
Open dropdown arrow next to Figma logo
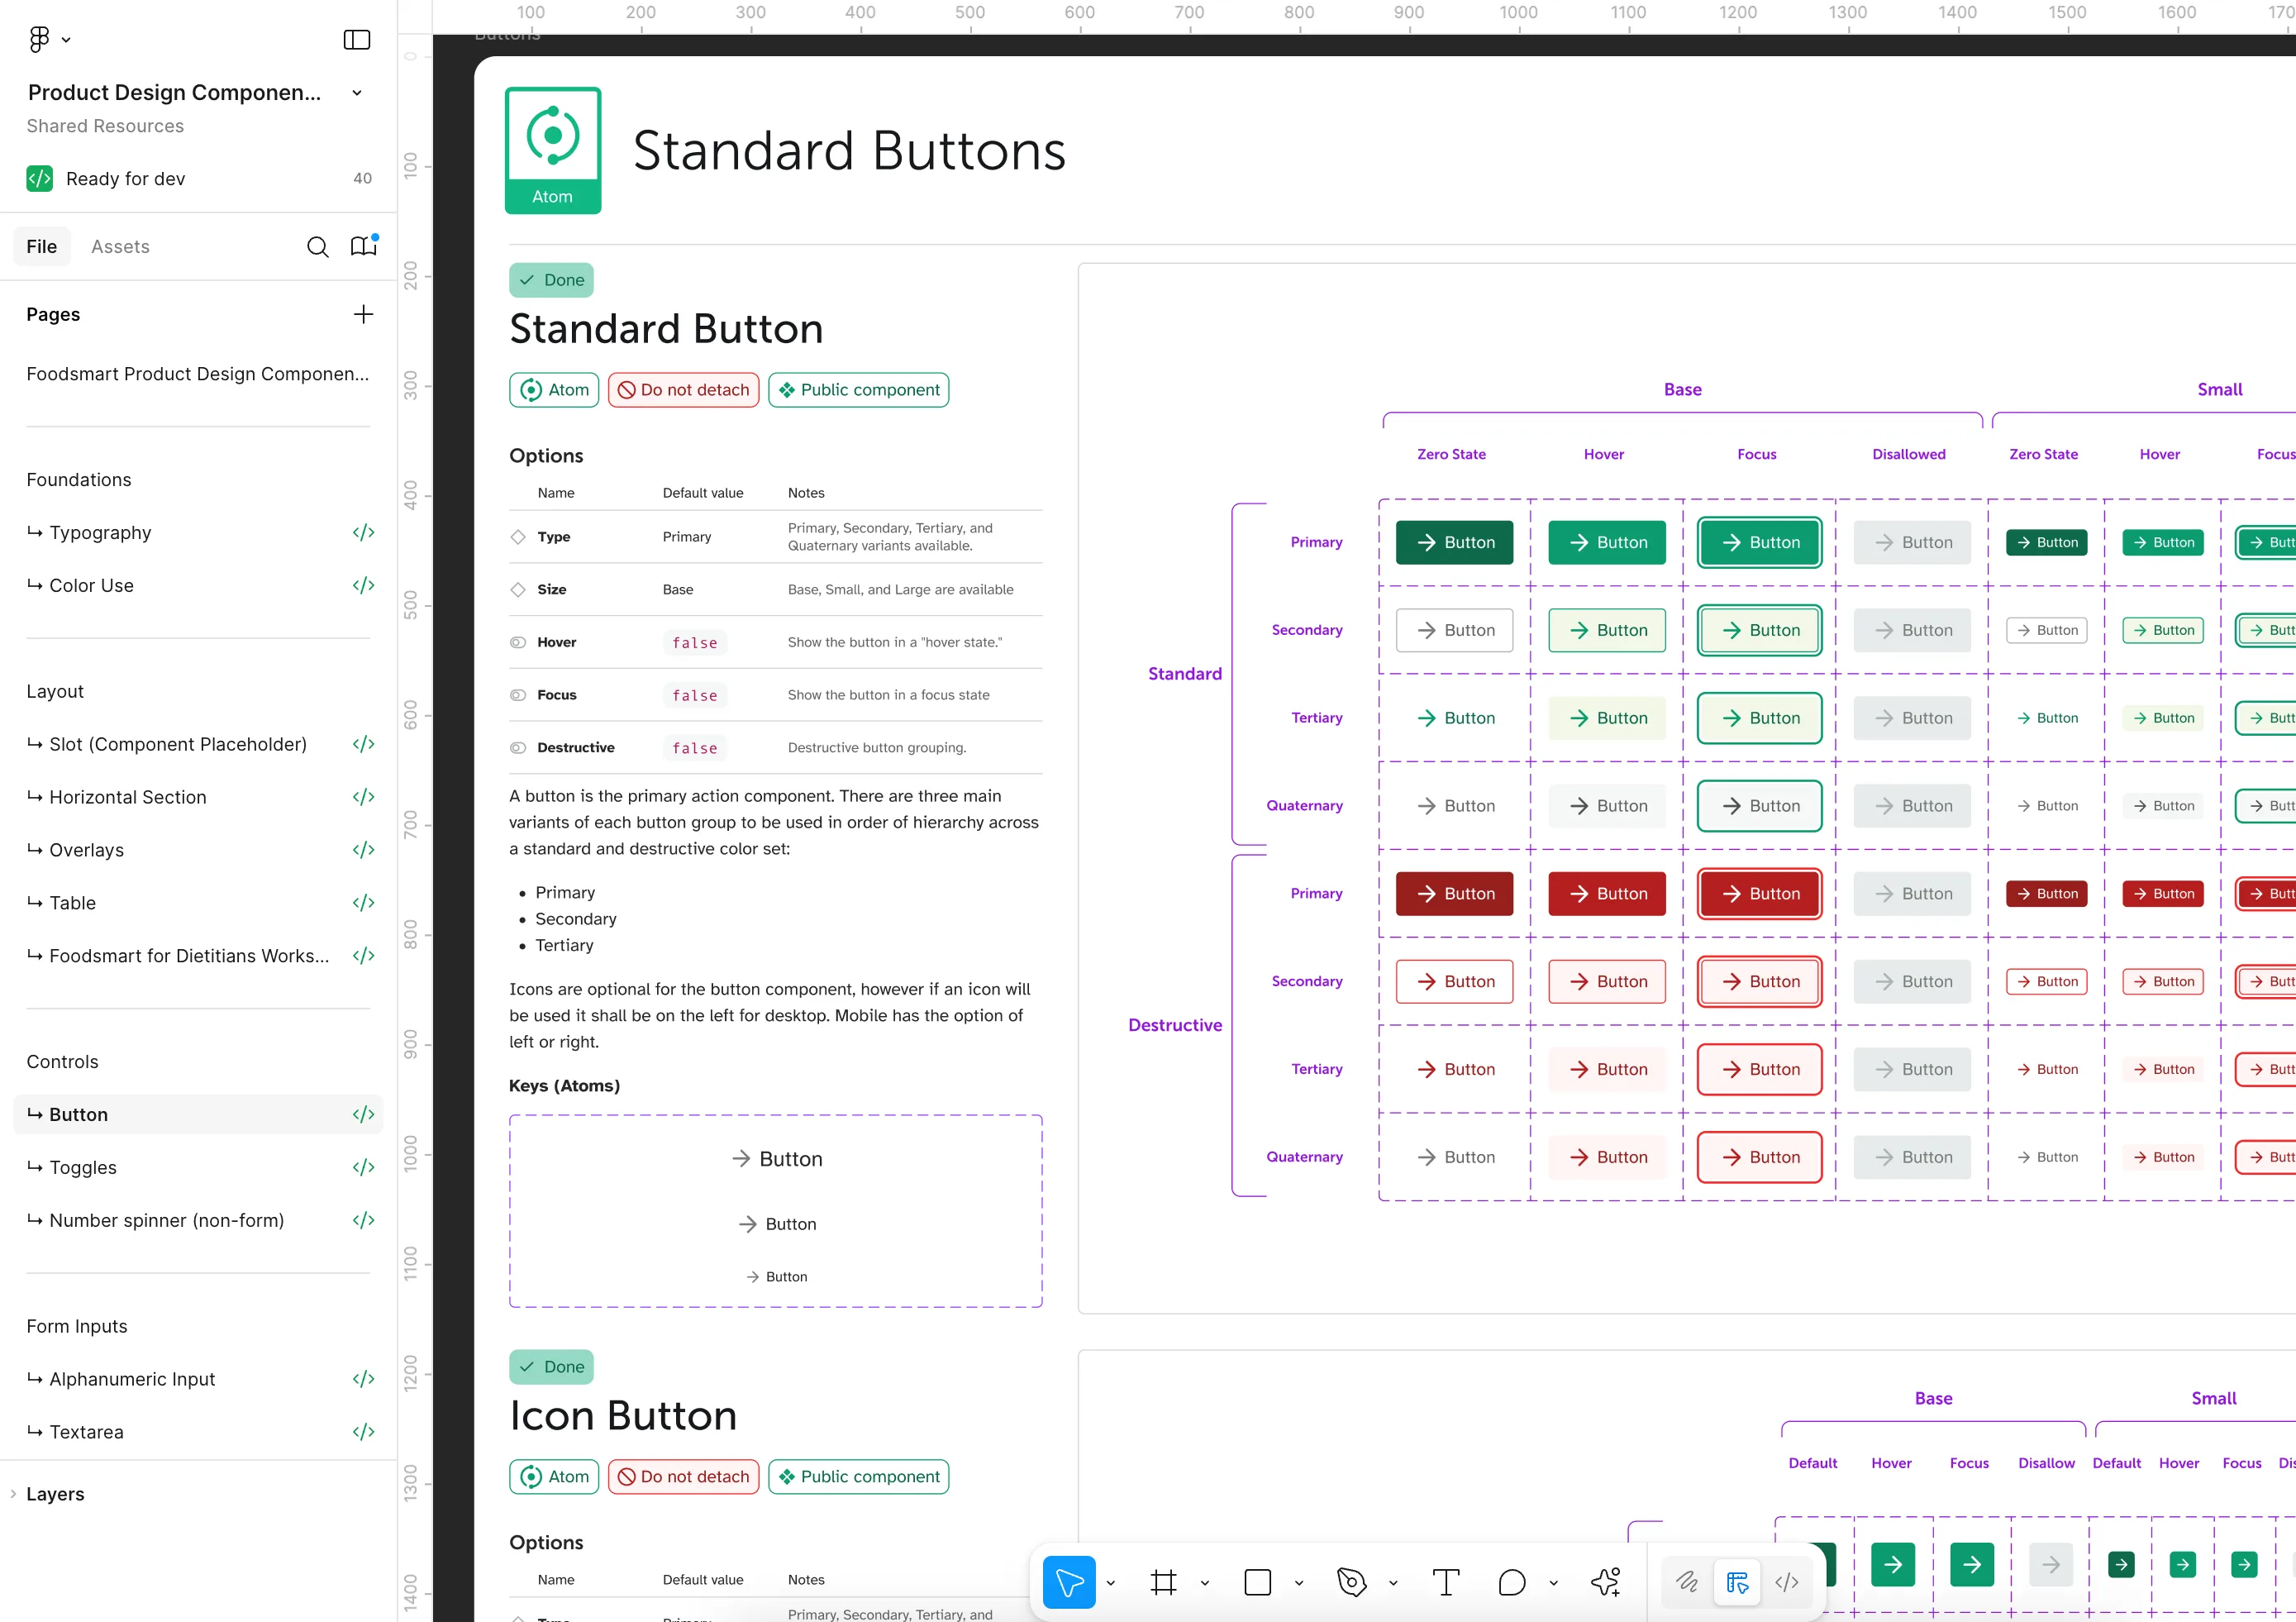pyautogui.click(x=66, y=40)
